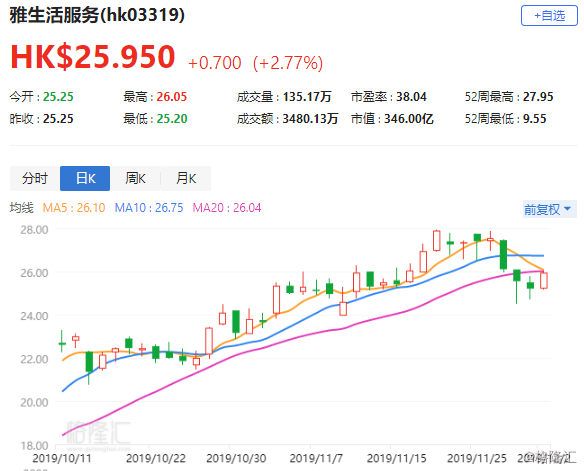Click the MA20 : 26.04 indicator label
This screenshot has width=584, height=471.
pos(227,207)
